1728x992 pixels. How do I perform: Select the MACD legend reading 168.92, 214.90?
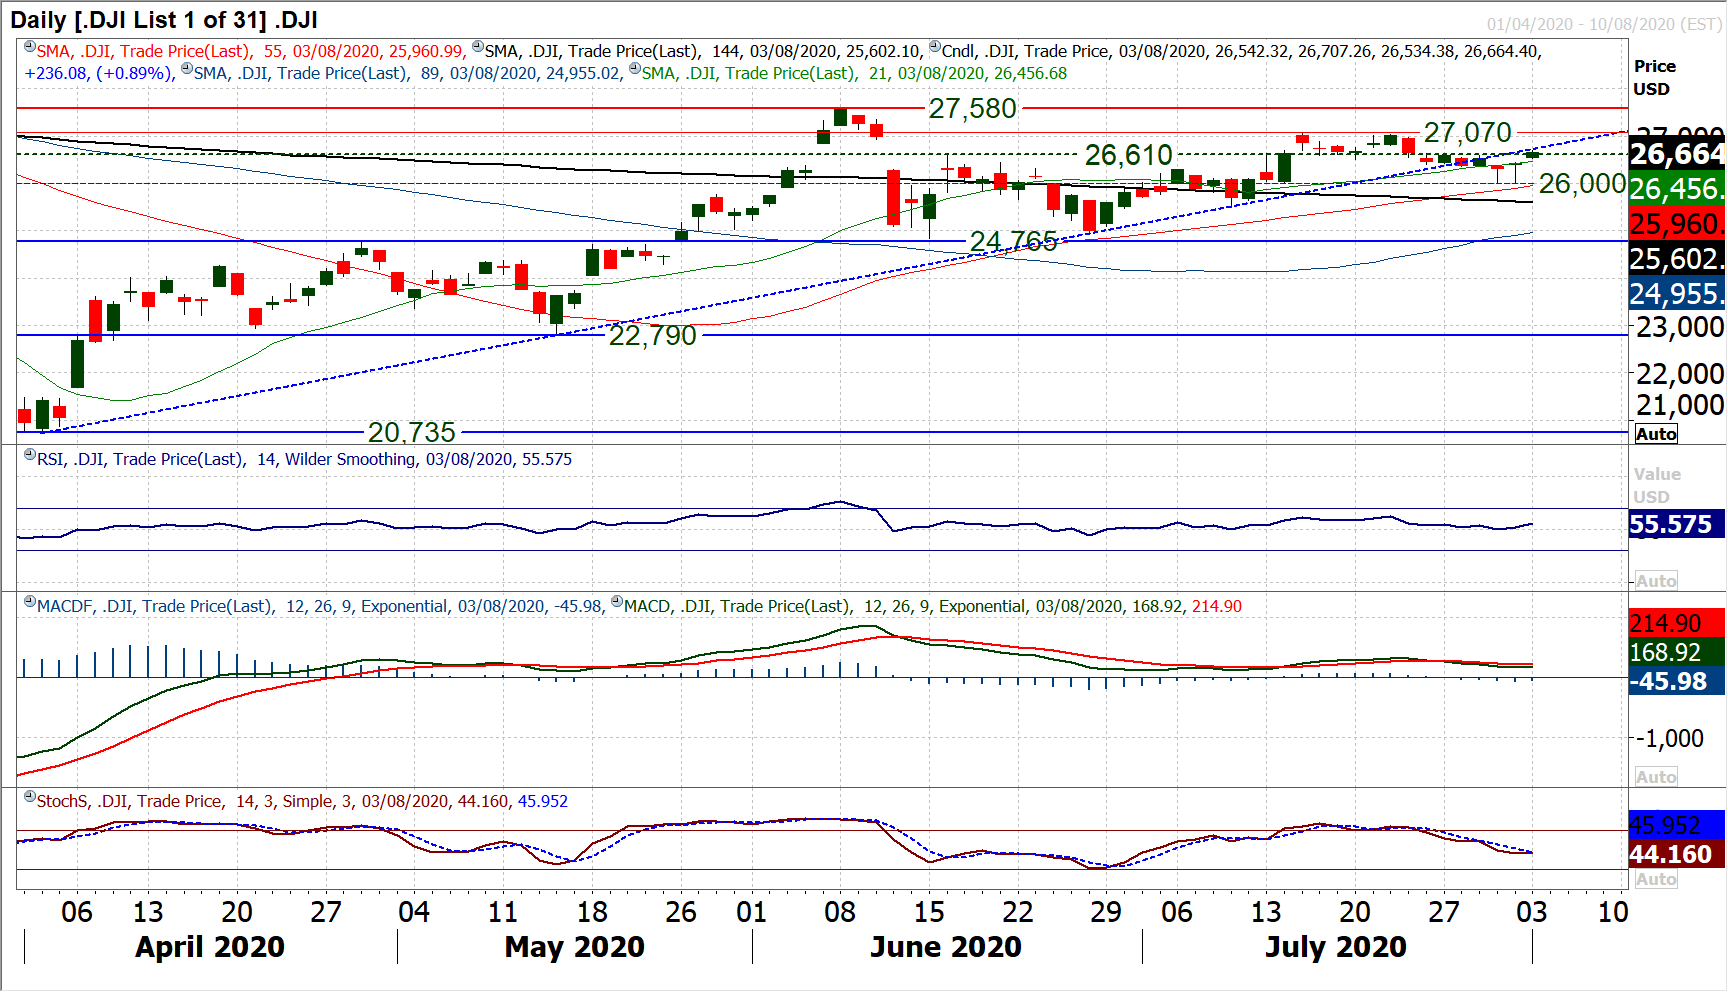933,606
